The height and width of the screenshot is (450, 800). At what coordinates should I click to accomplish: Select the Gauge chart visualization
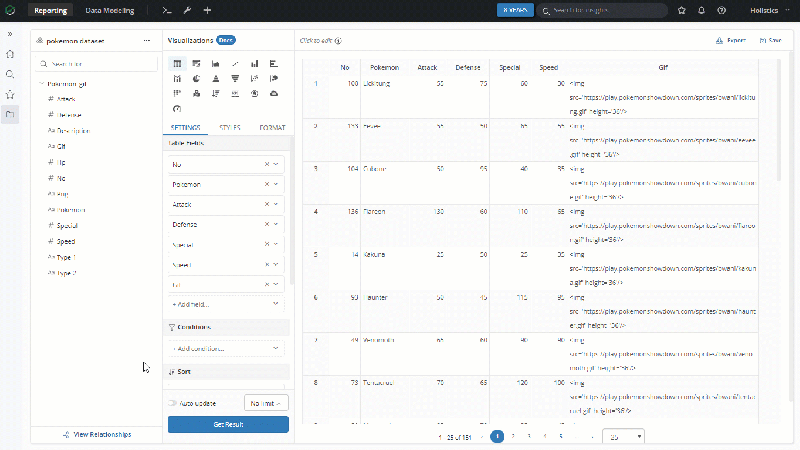pos(177,109)
